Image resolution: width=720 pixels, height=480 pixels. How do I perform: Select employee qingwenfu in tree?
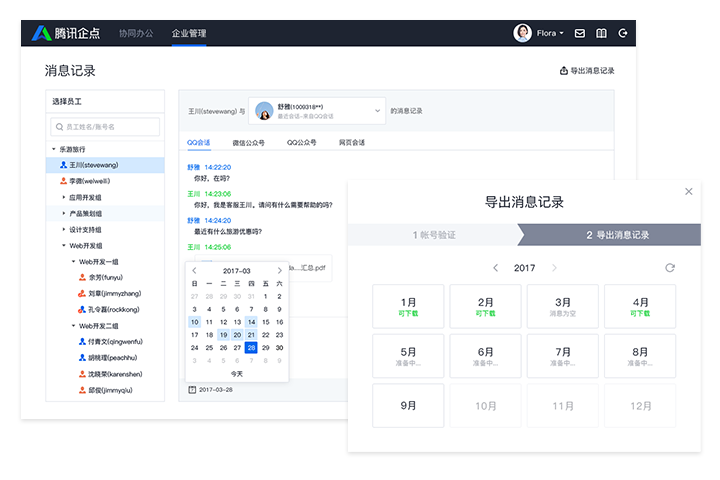point(111,342)
